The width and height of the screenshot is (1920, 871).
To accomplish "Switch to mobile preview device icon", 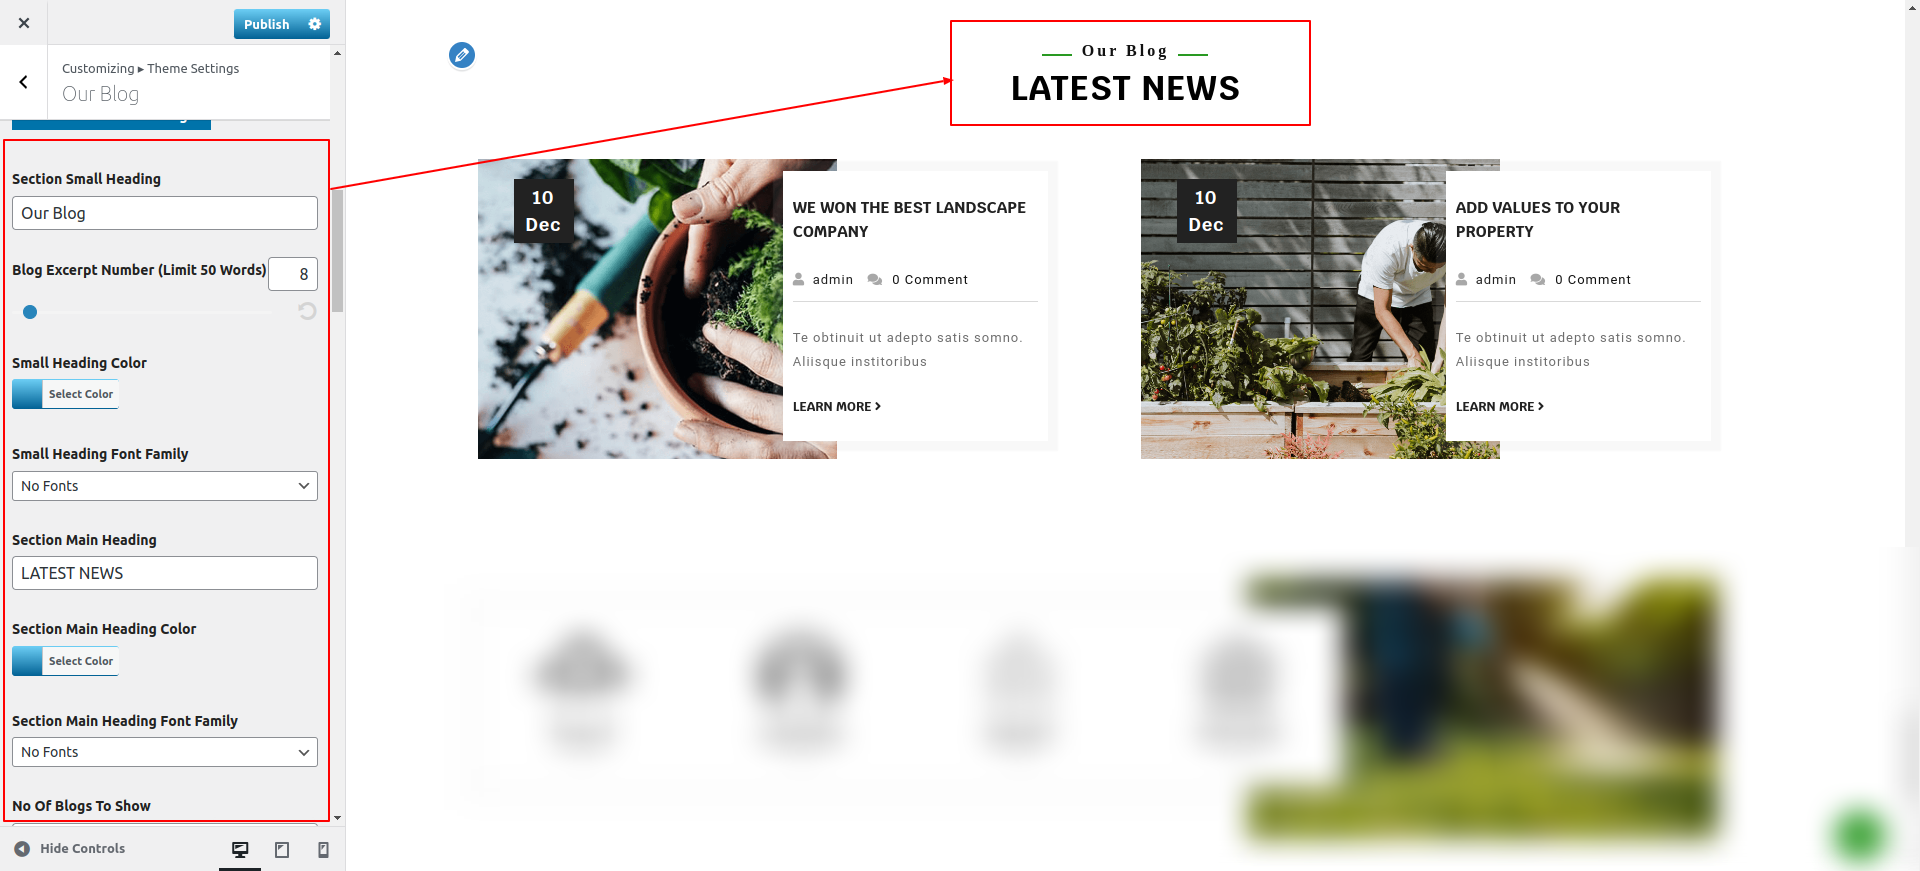I will pos(323,849).
